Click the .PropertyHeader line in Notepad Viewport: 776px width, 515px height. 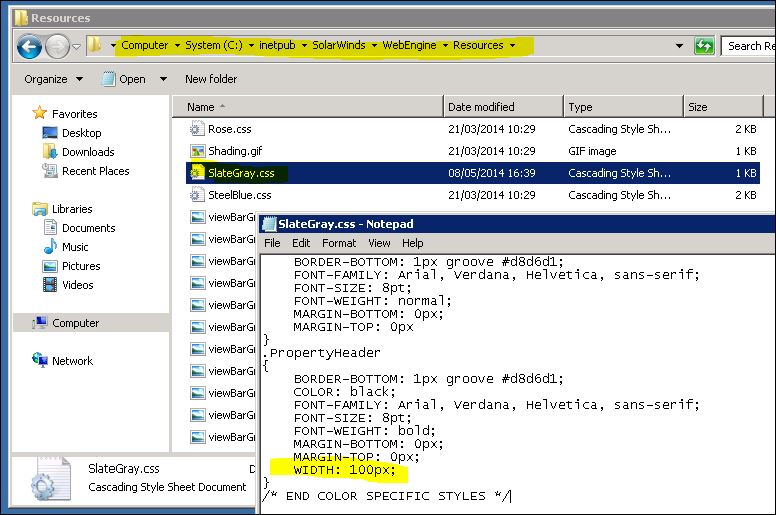coord(322,353)
